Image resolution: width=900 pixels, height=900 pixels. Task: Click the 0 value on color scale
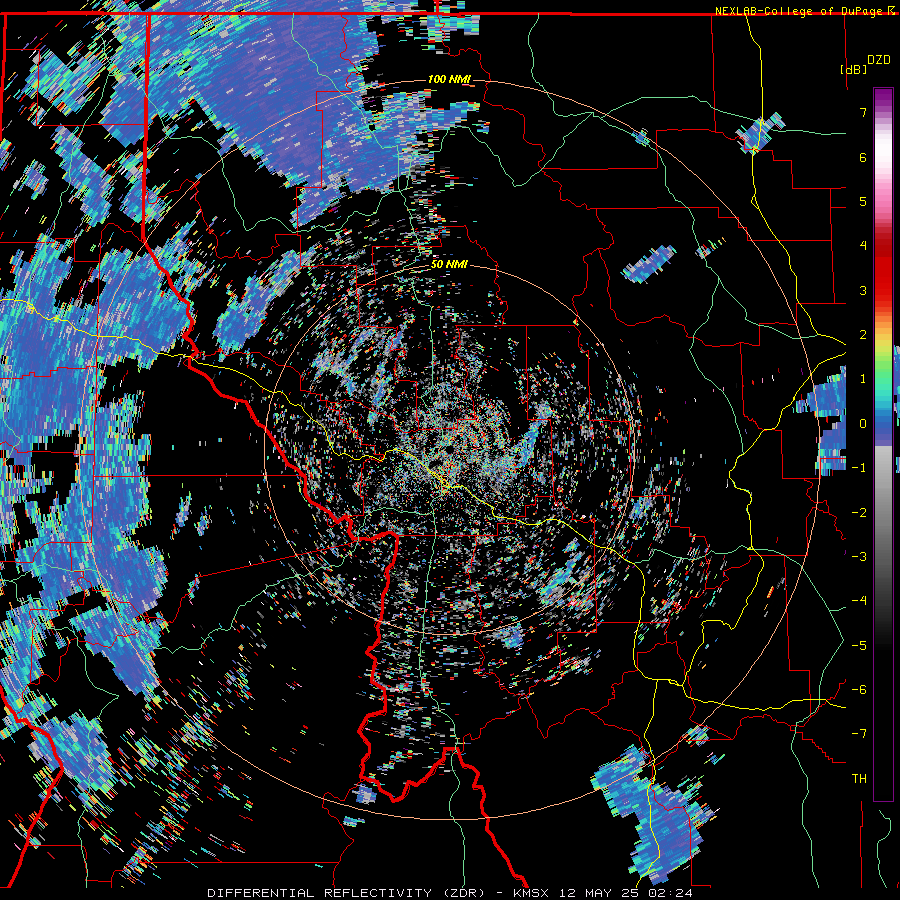pos(863,424)
